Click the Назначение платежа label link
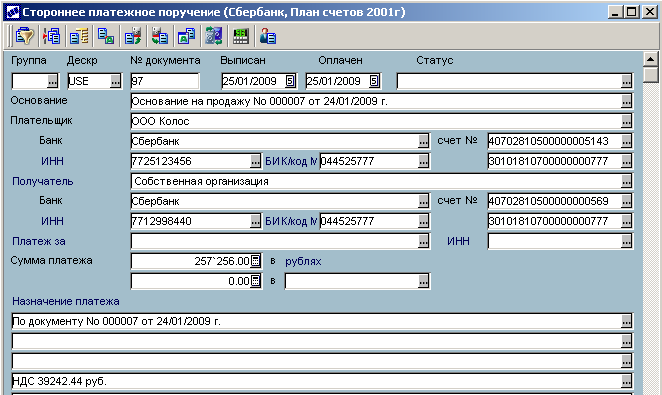 click(66, 301)
